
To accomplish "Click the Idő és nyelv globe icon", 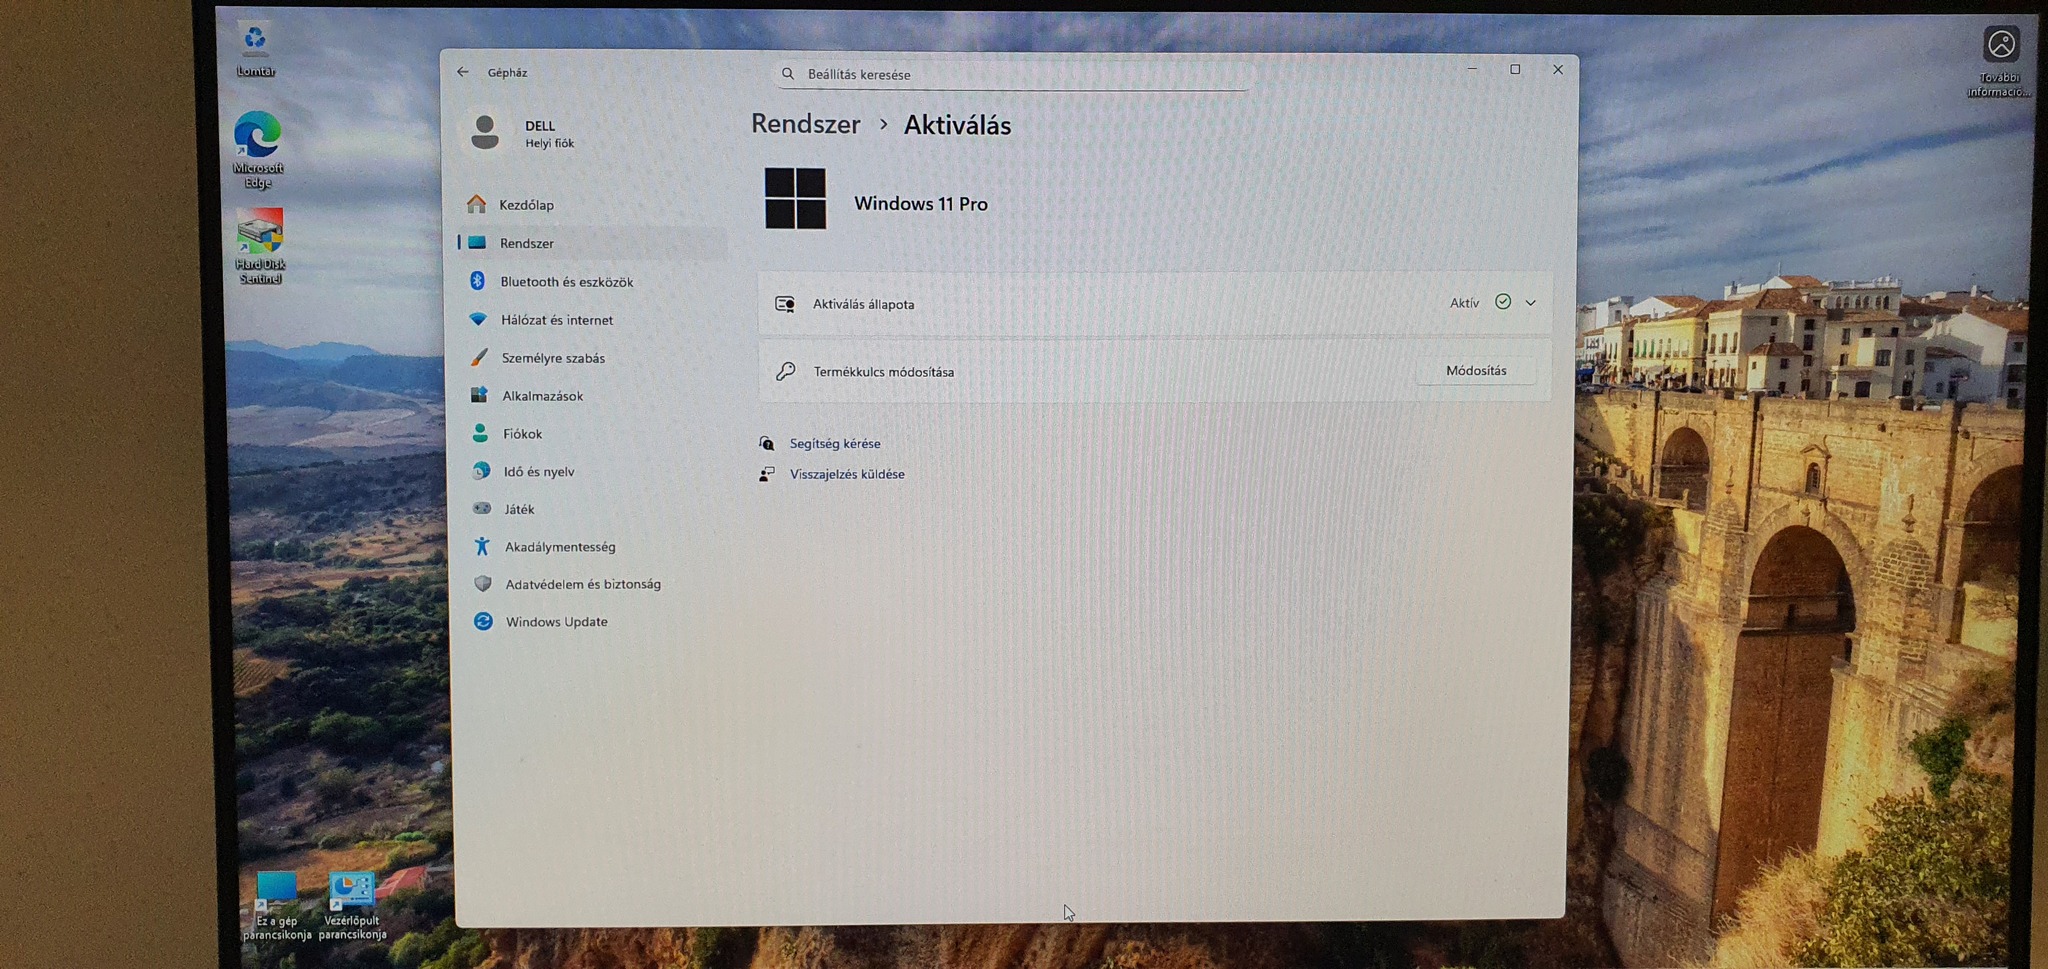I will coord(481,471).
